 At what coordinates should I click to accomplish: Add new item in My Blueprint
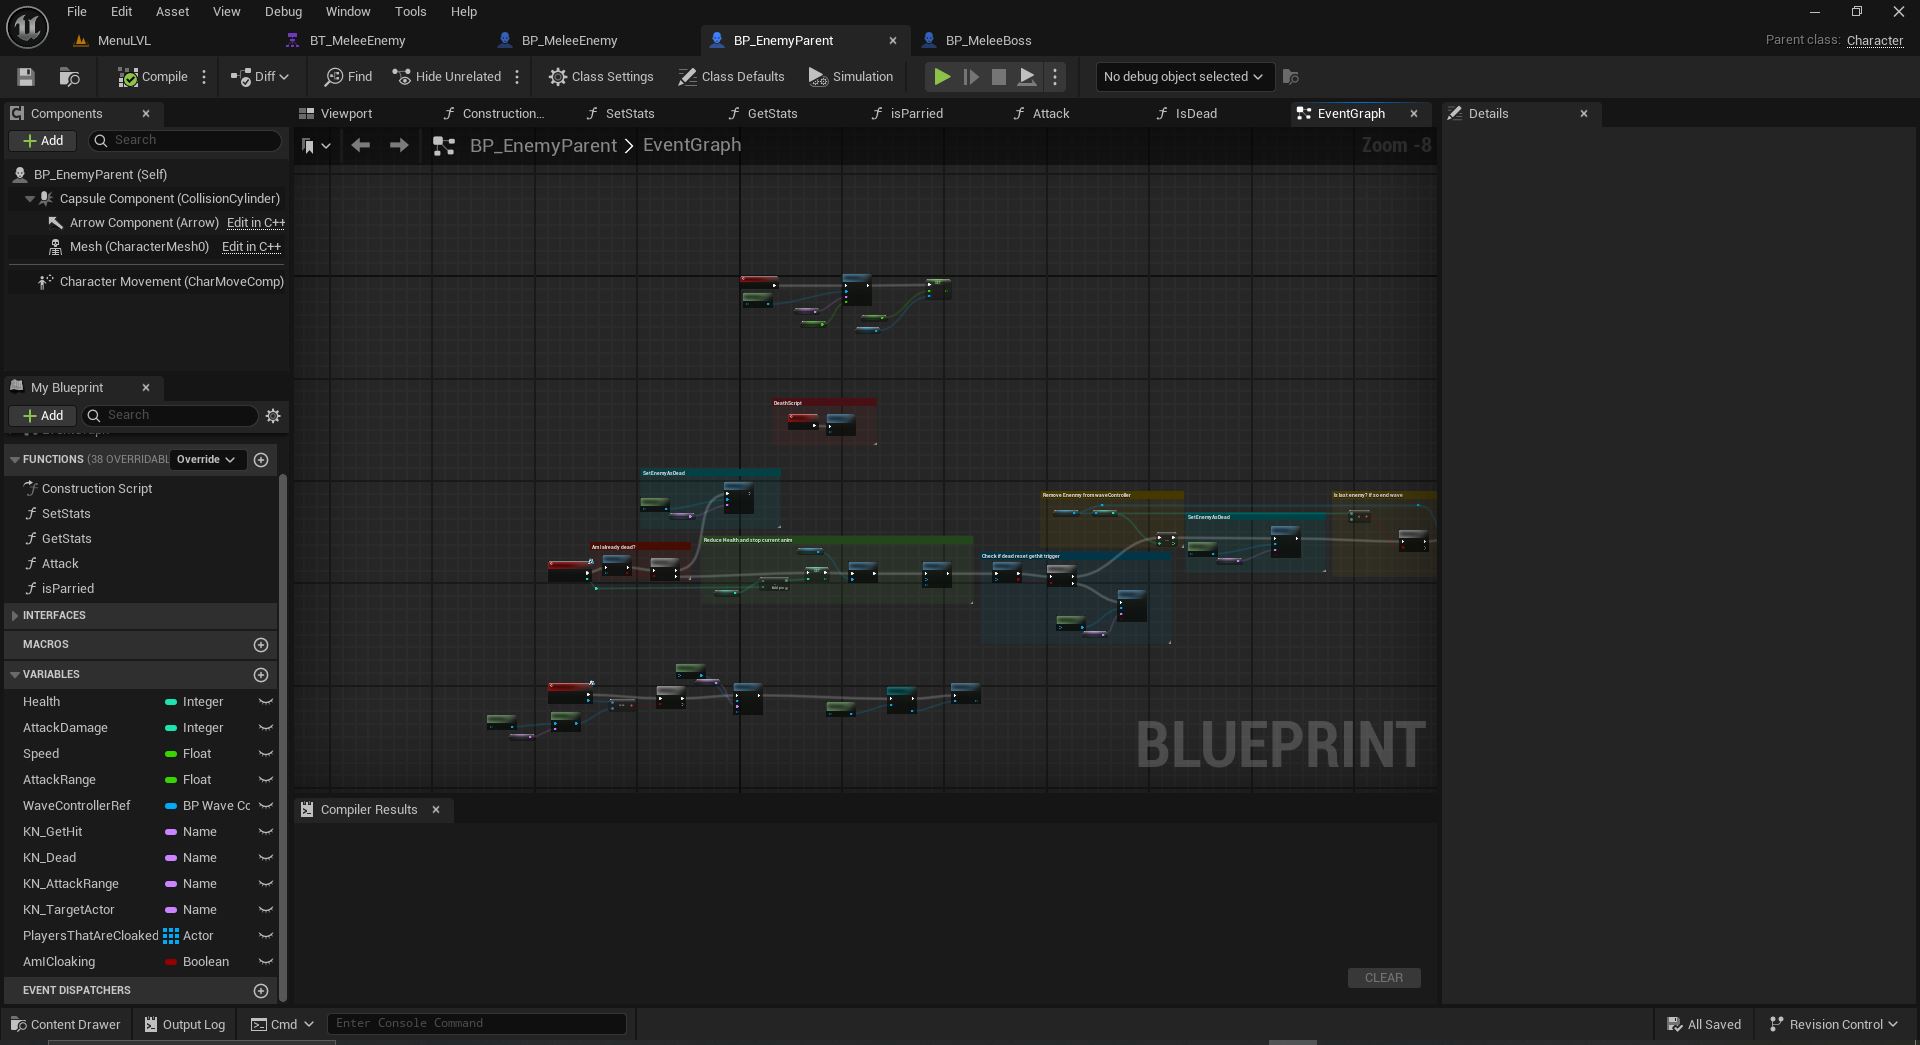[43, 416]
